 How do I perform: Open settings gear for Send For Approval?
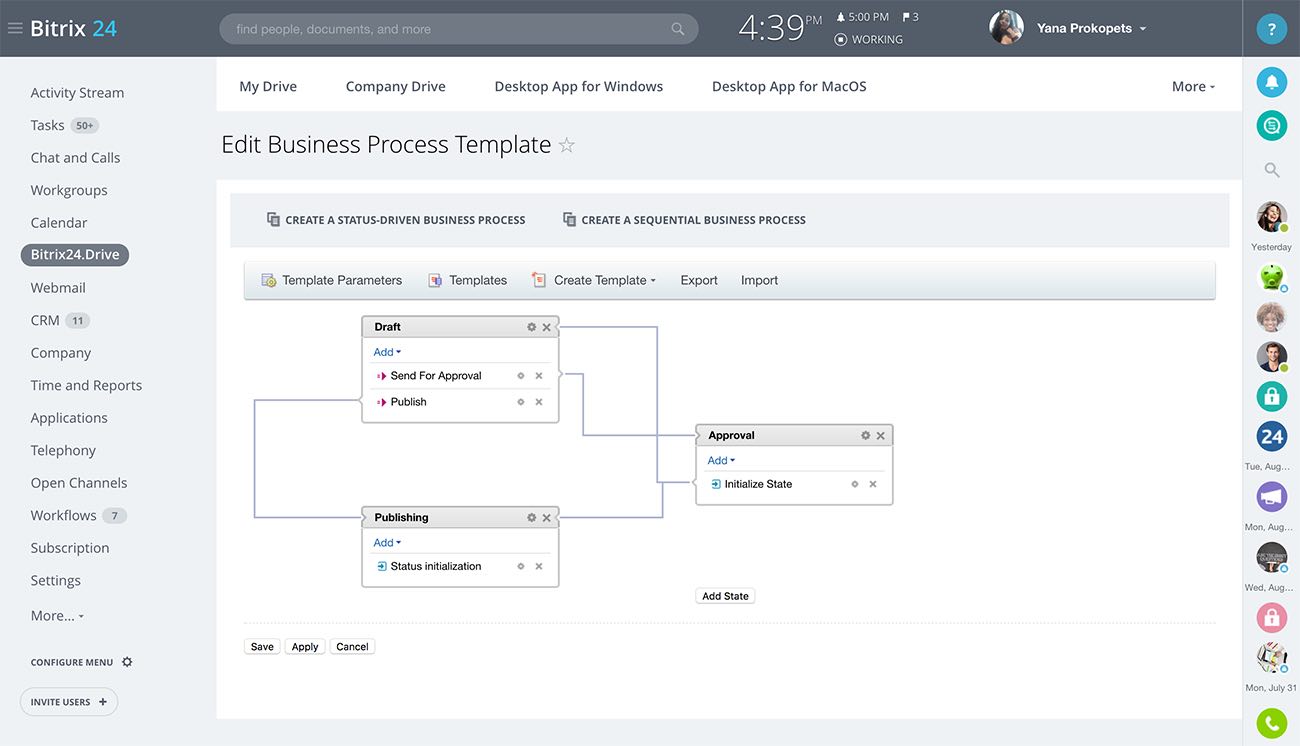pyautogui.click(x=521, y=376)
